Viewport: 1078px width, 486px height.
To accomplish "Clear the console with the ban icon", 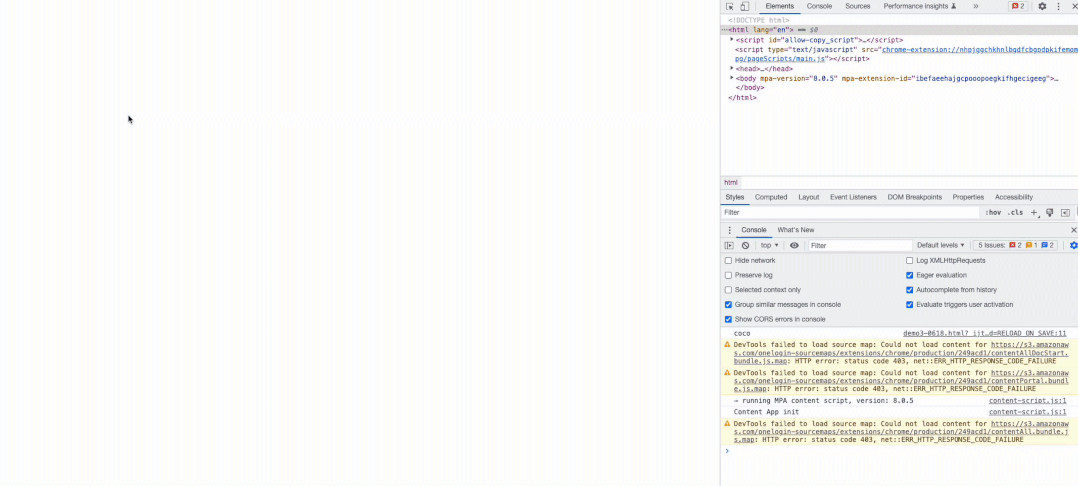I will tap(745, 245).
